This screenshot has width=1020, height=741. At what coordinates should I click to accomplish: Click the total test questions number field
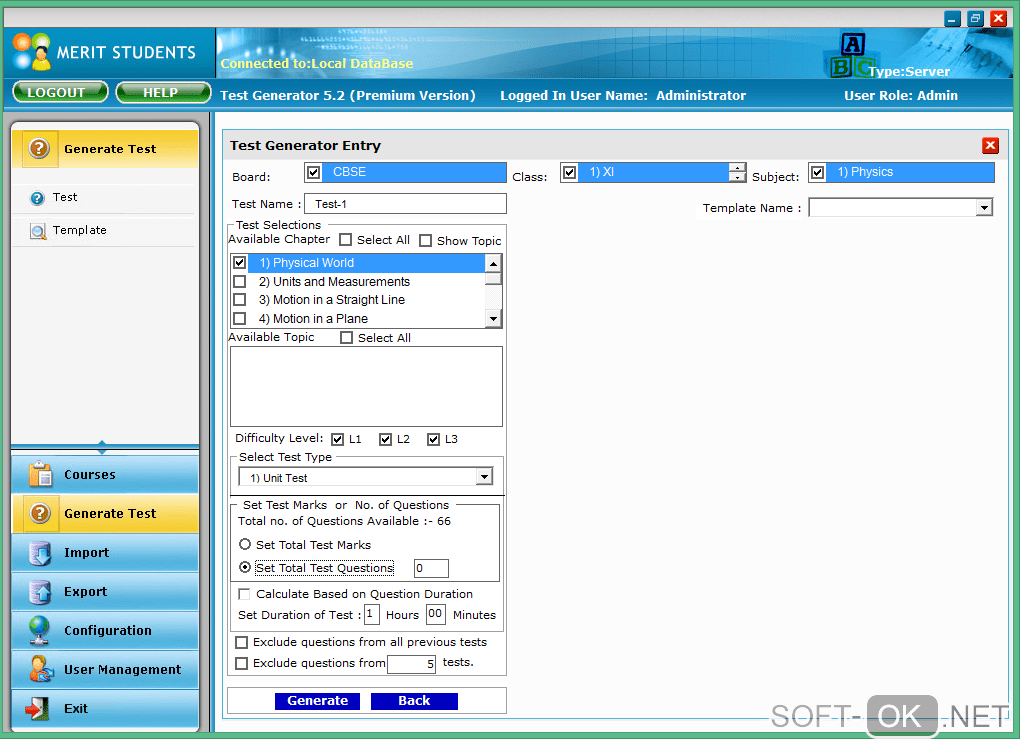pyautogui.click(x=431, y=568)
